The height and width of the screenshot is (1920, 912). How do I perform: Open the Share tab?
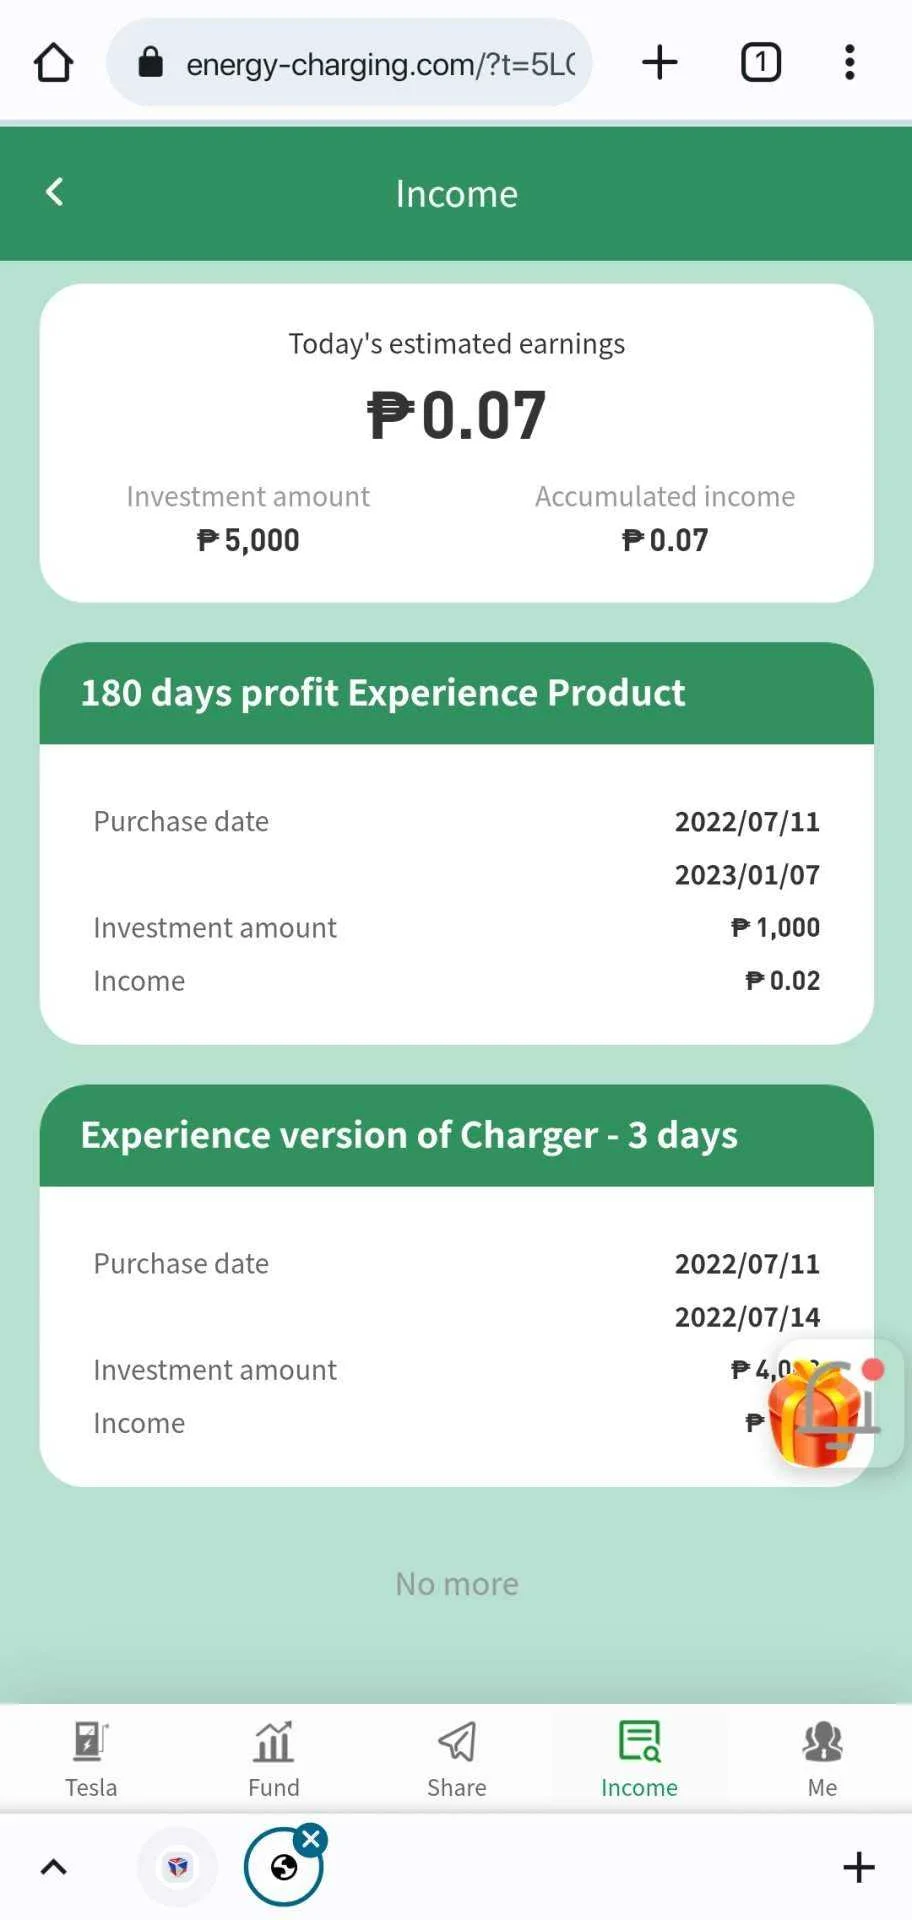(x=456, y=1759)
